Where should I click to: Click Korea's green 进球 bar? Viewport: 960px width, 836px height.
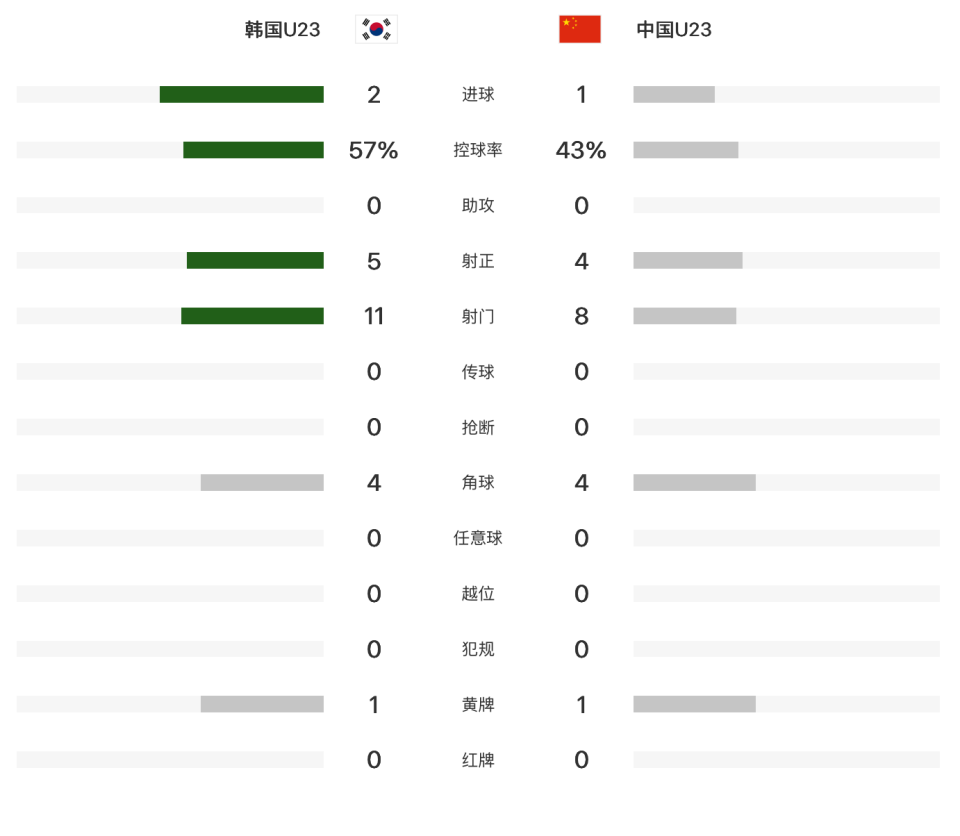point(242,94)
